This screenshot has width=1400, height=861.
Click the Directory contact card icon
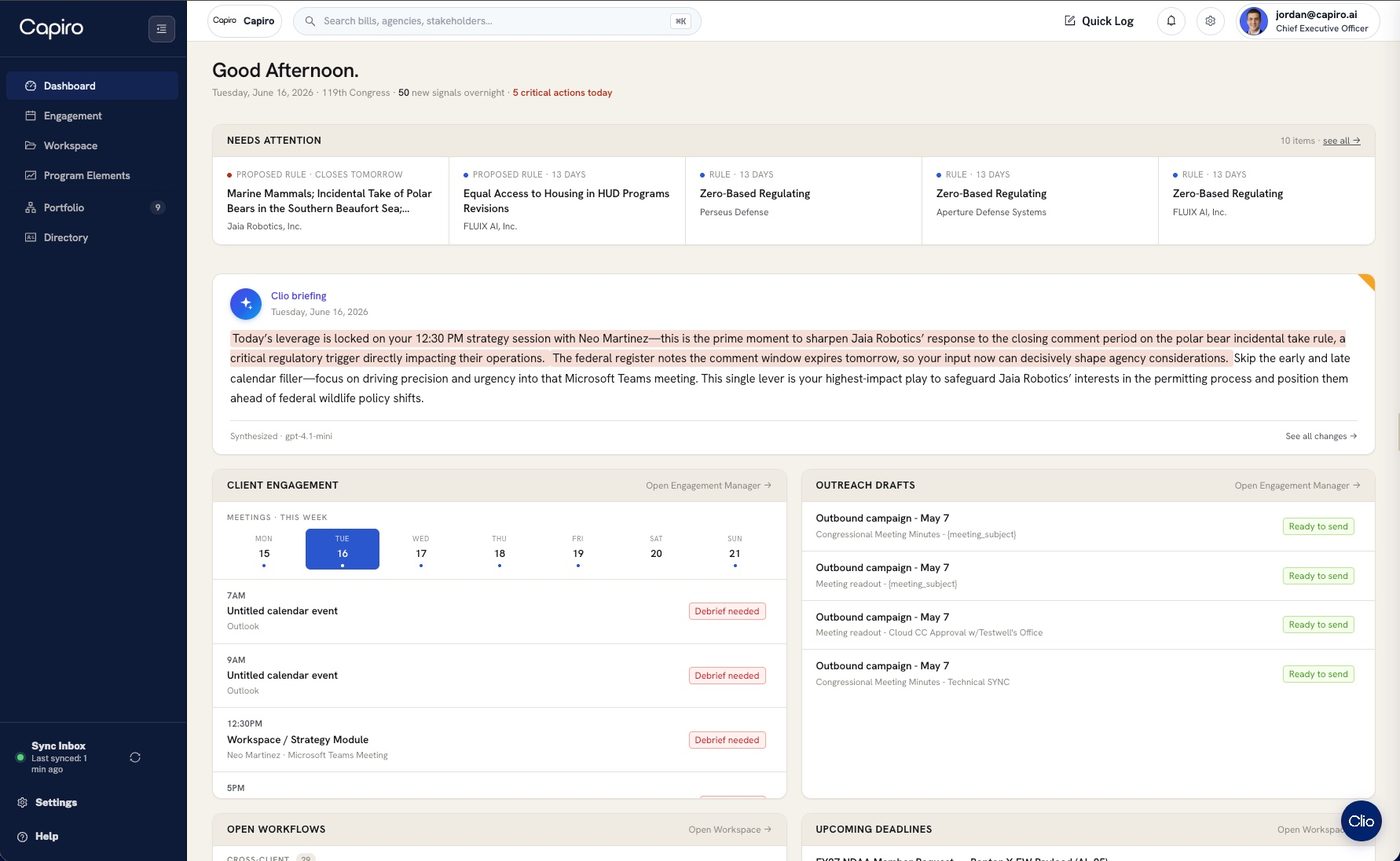(x=31, y=238)
